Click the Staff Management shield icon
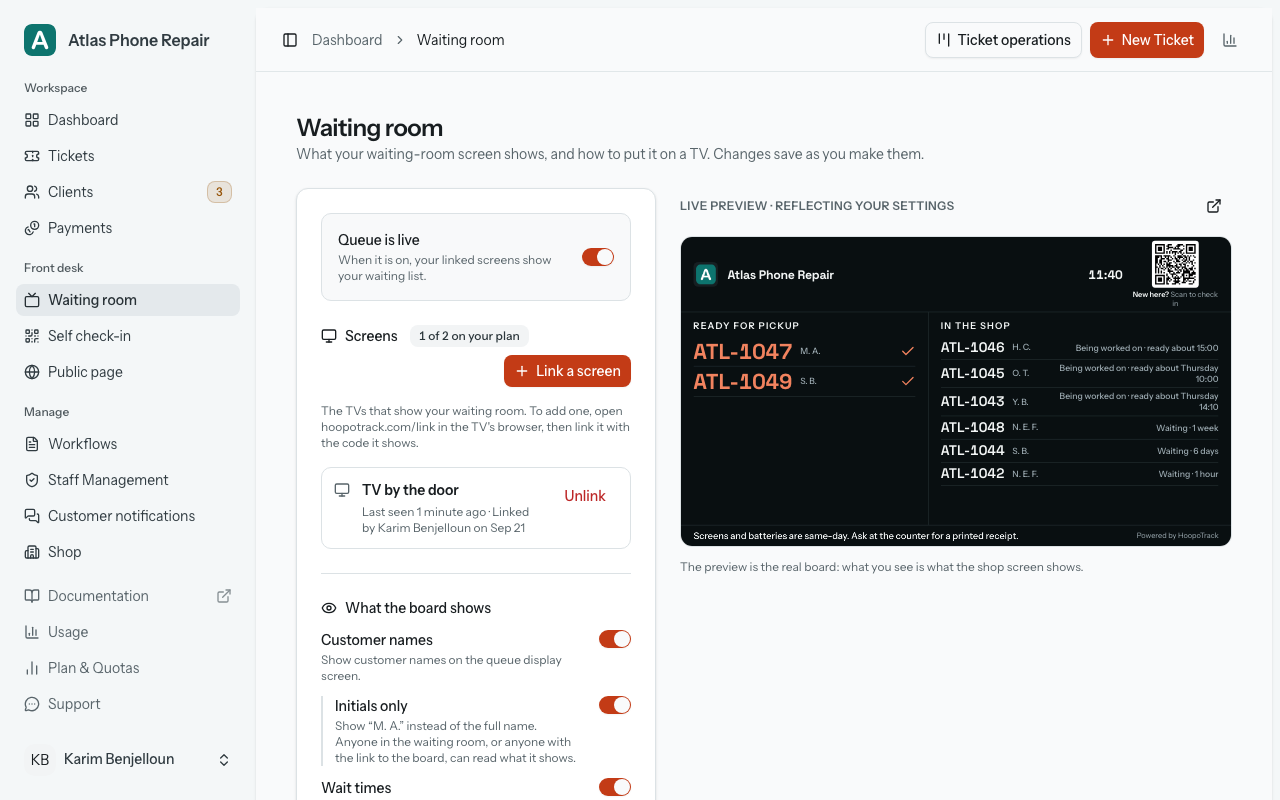Screen dimensions: 1280x800 point(32,480)
